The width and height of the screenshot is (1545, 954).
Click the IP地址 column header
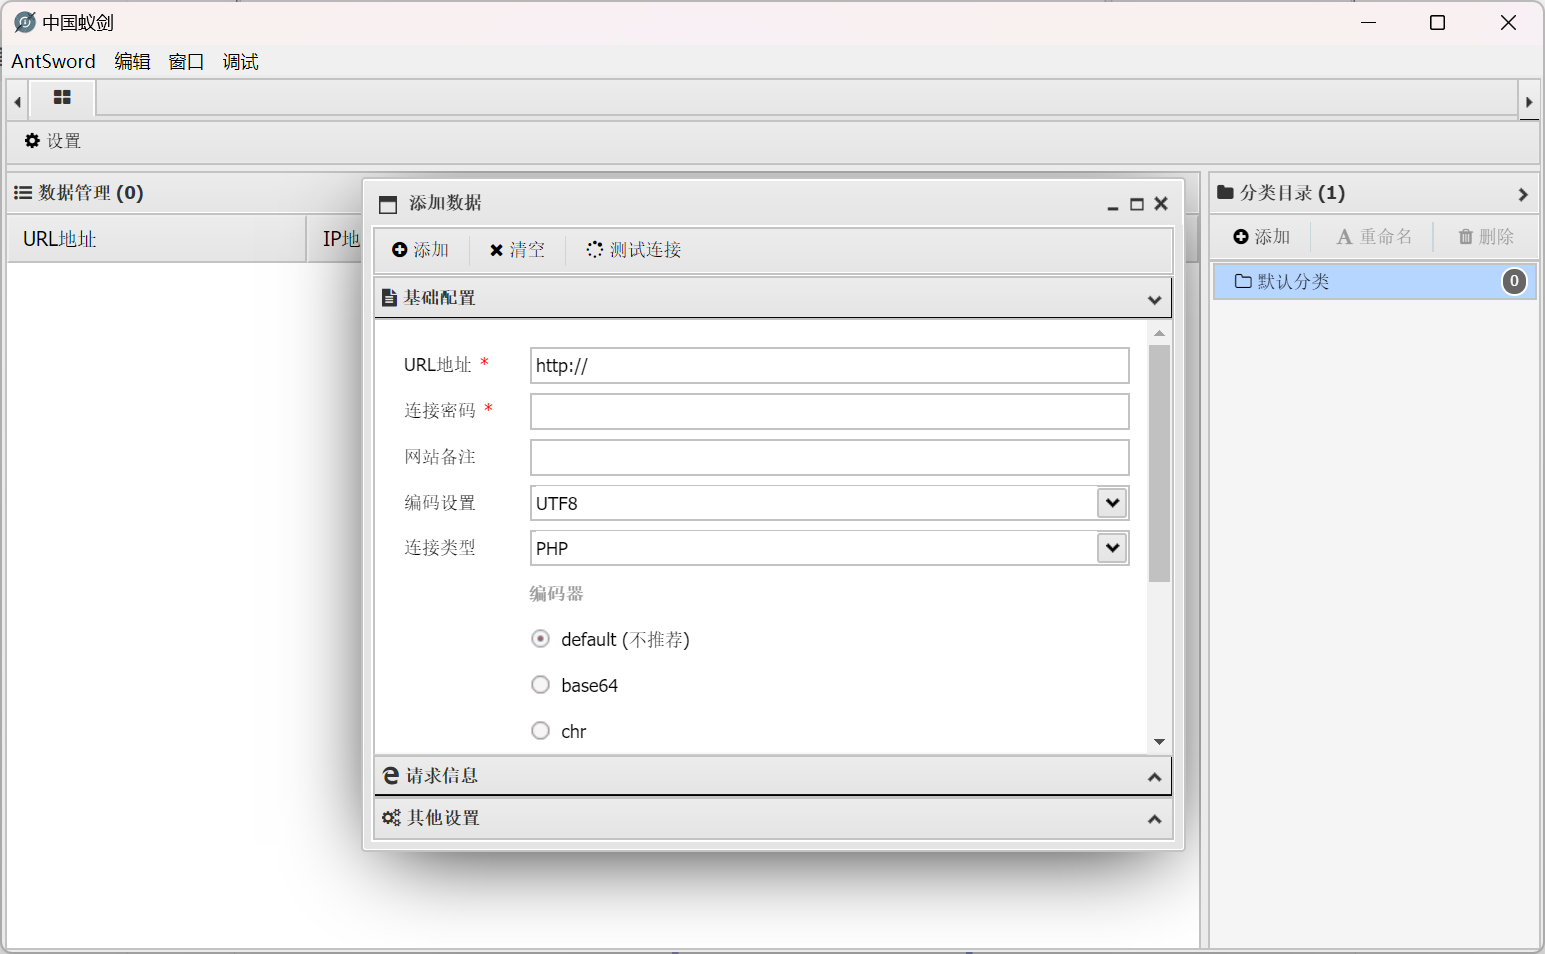click(x=341, y=239)
